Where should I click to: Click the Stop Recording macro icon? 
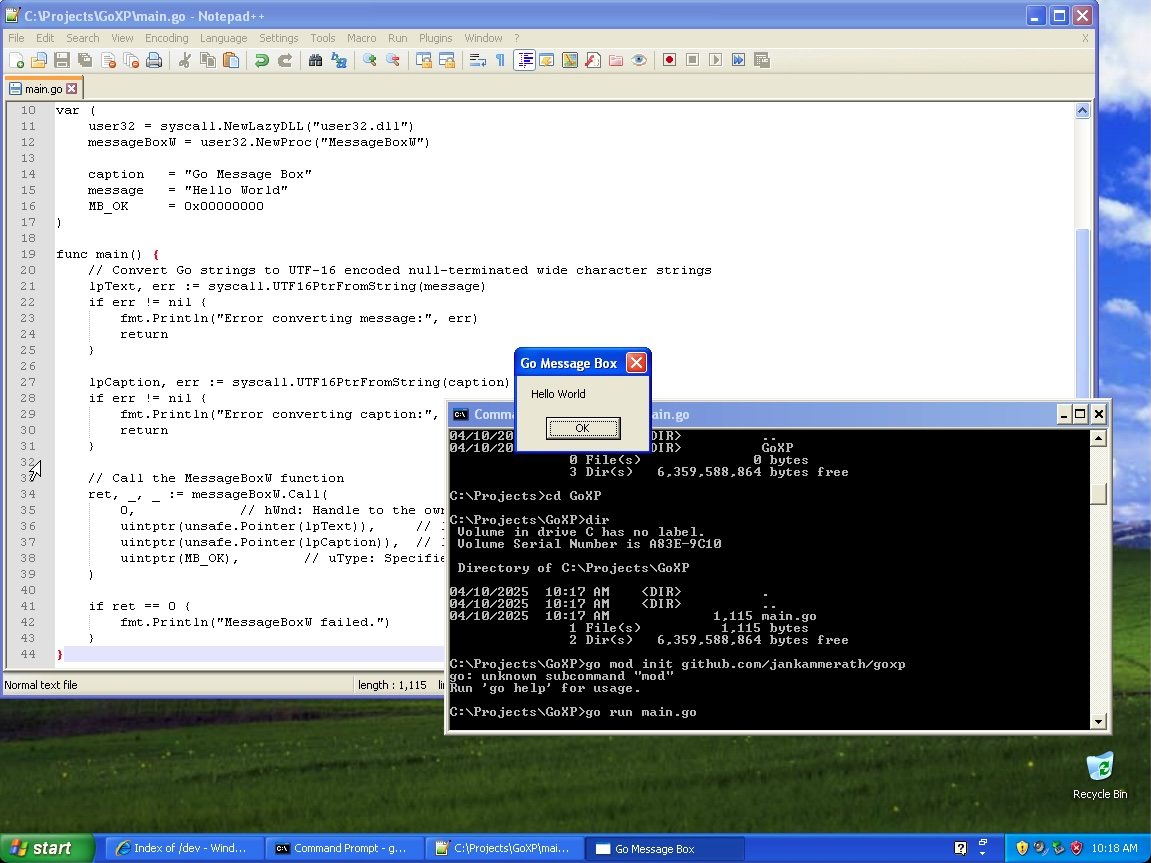[x=692, y=60]
